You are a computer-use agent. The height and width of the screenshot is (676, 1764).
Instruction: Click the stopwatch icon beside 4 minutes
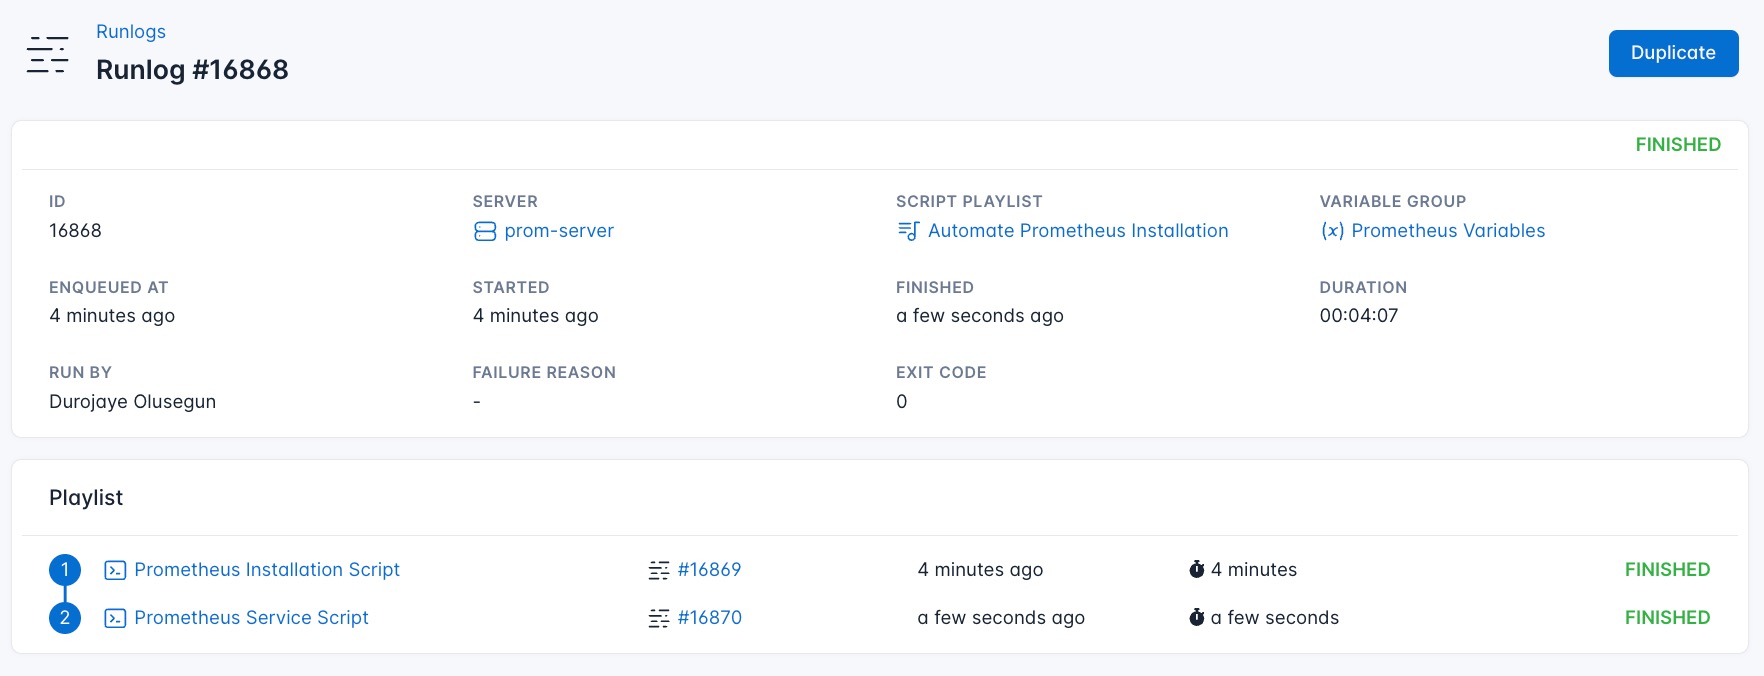click(1196, 570)
